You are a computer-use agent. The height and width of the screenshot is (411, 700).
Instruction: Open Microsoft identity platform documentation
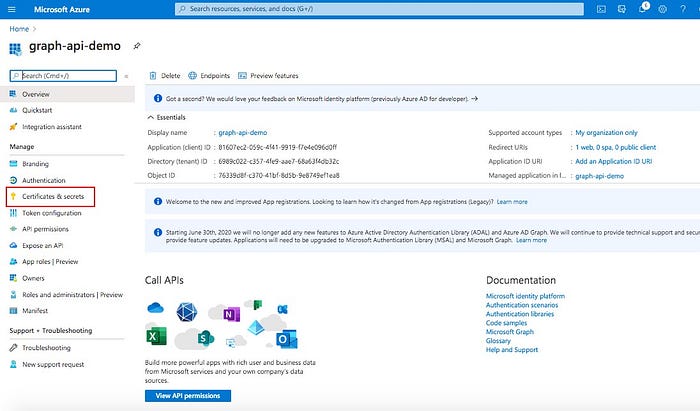coord(525,296)
